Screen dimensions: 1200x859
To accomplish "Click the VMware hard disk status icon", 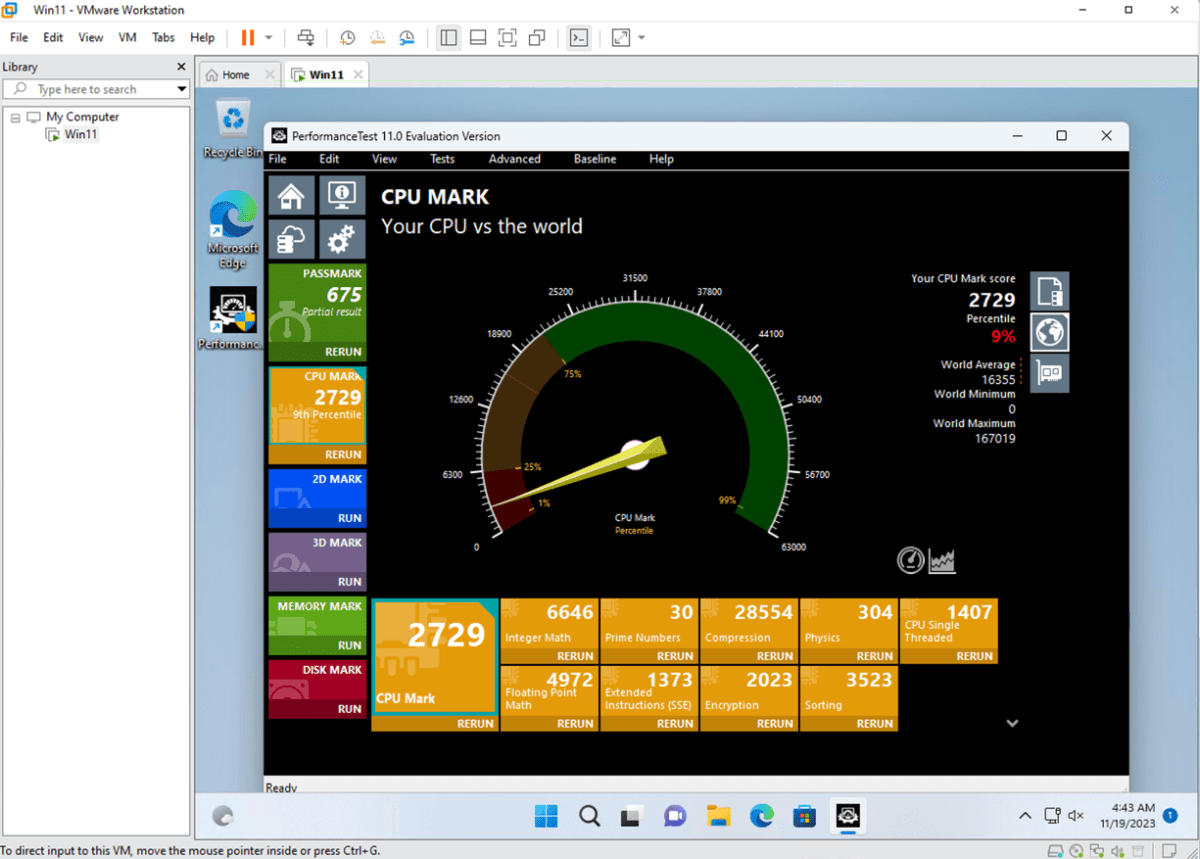I will [x=1054, y=851].
